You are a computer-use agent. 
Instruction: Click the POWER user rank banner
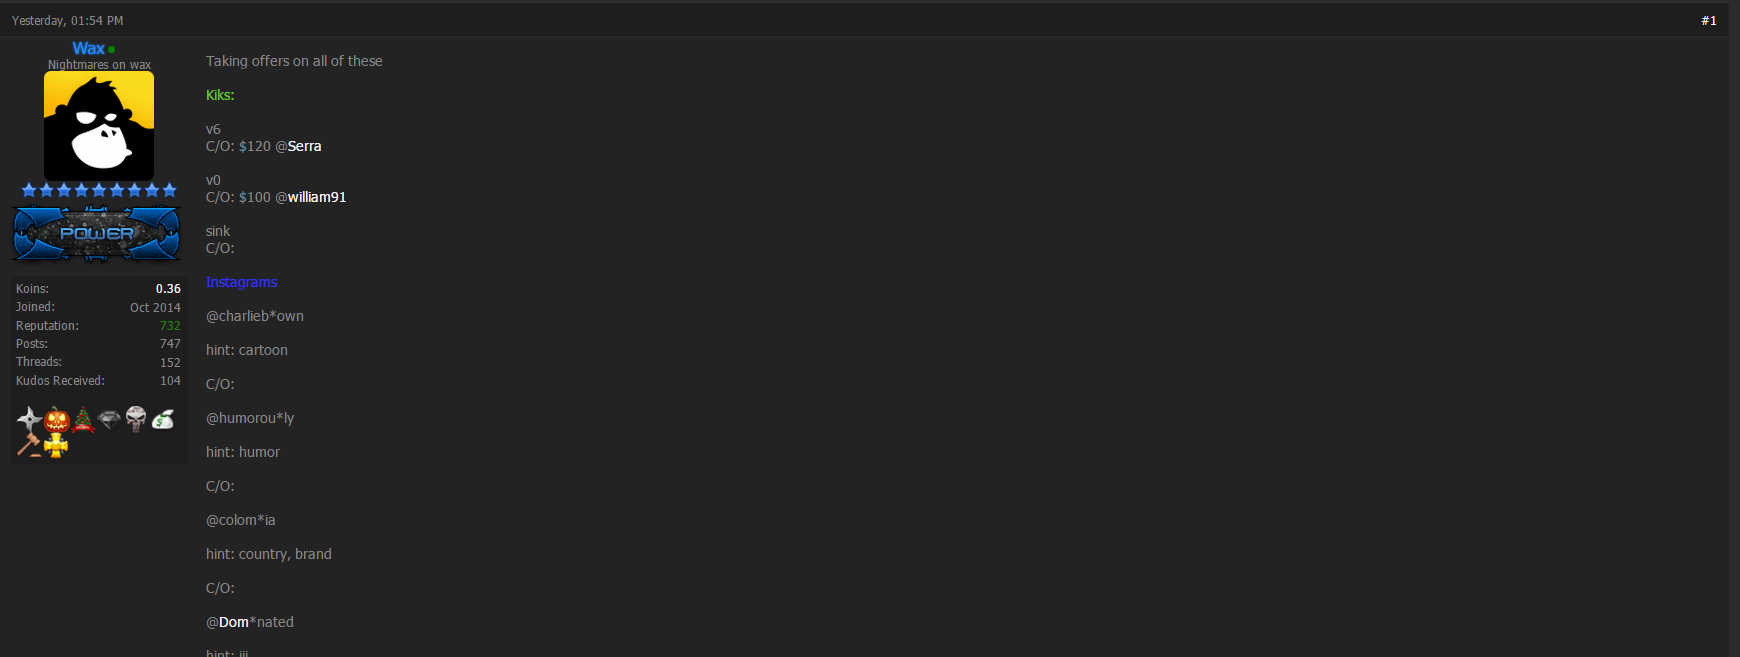[x=97, y=234]
